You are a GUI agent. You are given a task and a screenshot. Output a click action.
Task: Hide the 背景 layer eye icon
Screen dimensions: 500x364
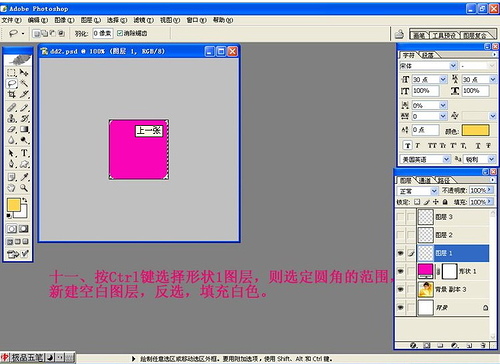click(400, 307)
